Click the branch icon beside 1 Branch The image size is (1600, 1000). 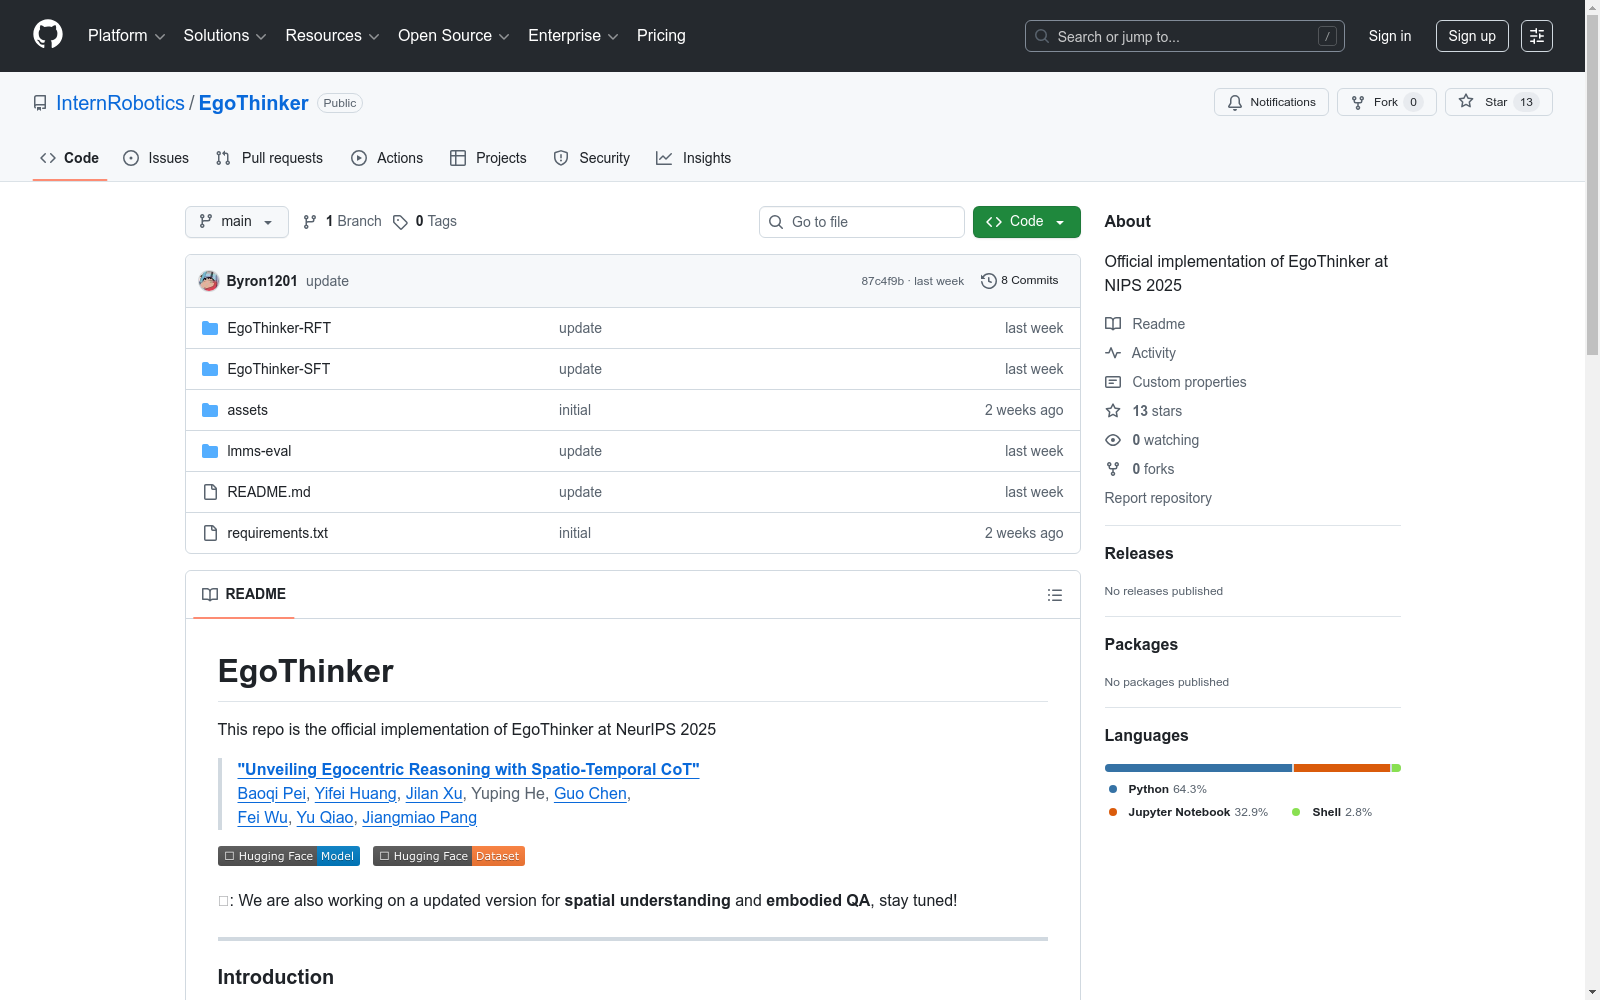pyautogui.click(x=310, y=222)
